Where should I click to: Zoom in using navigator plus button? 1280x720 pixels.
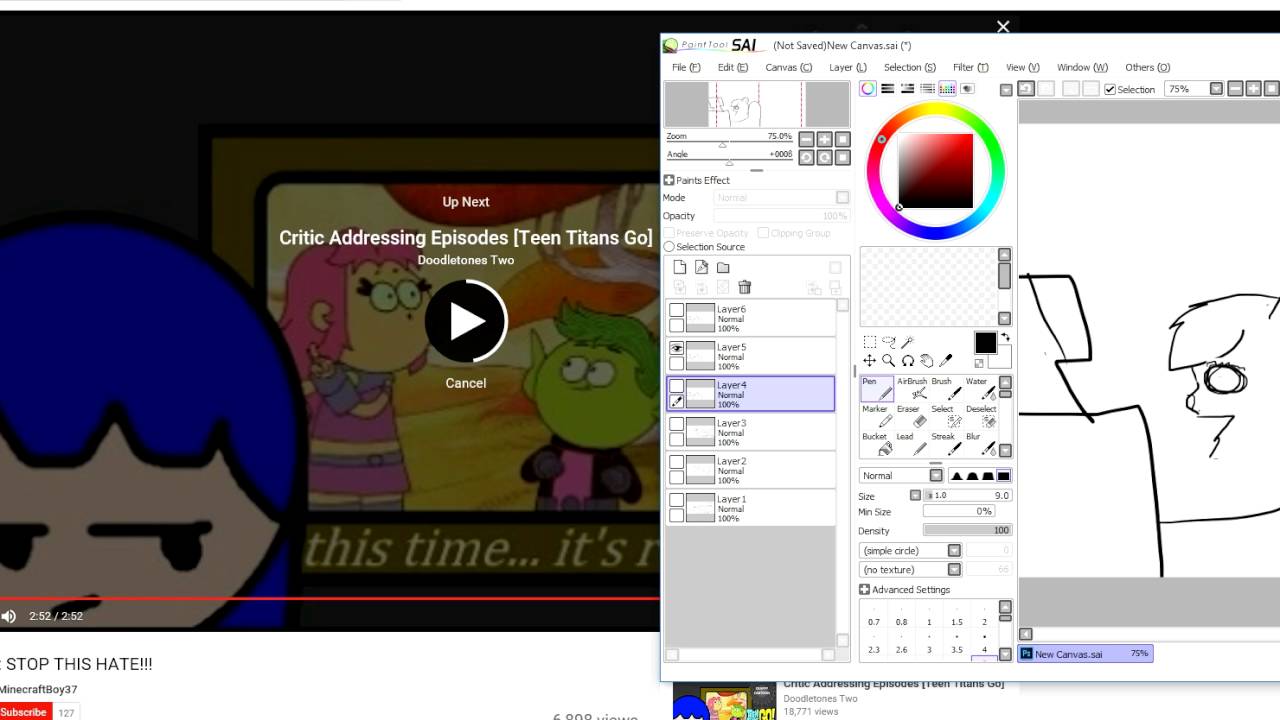click(x=824, y=140)
